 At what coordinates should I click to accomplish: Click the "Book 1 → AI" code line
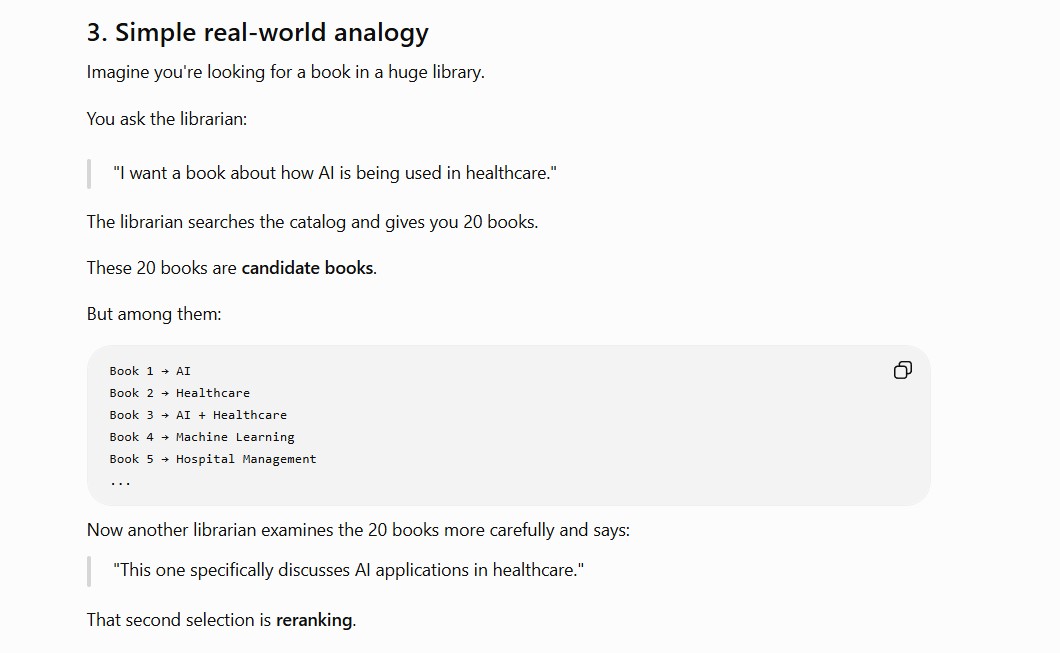coord(150,371)
